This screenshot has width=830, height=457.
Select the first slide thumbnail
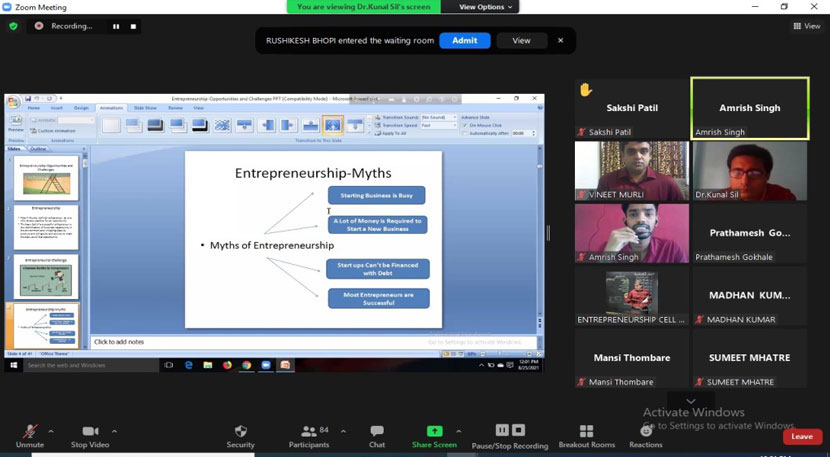pos(46,177)
